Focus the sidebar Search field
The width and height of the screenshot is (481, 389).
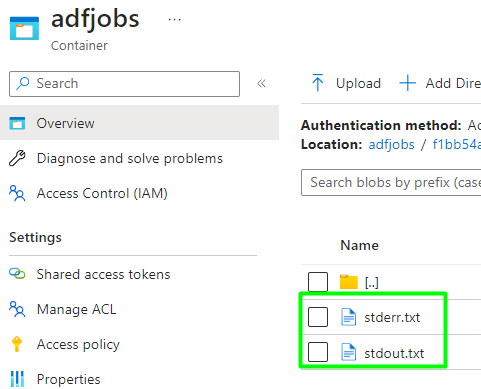pos(124,84)
